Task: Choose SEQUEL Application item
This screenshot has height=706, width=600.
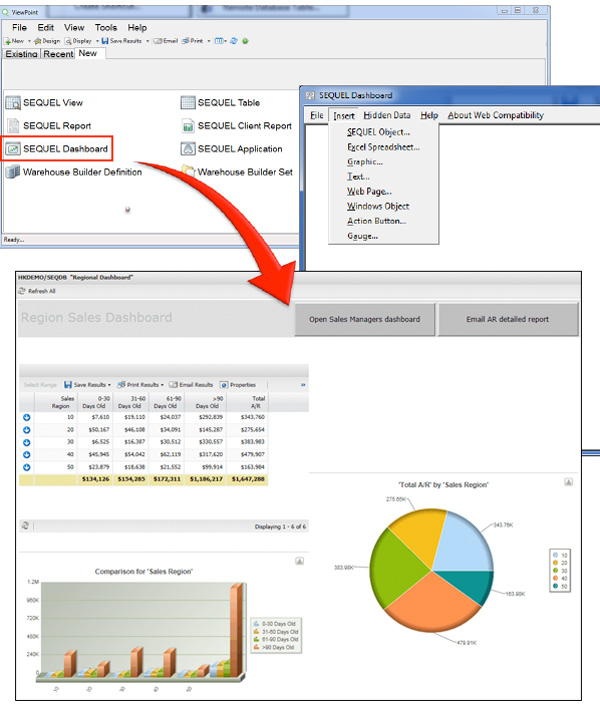Action: (x=231, y=149)
